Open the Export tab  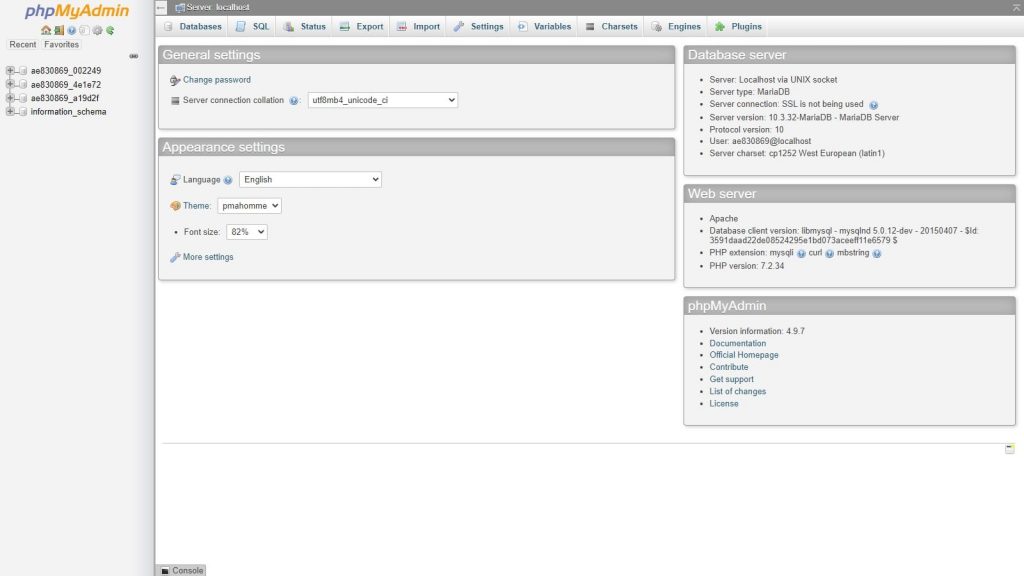361,26
